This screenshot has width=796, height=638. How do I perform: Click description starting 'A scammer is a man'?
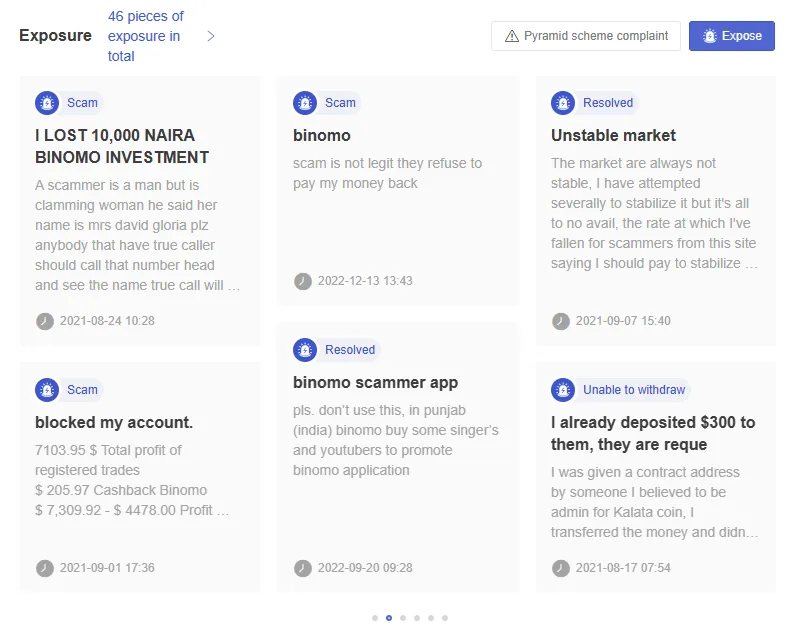pyautogui.click(x=137, y=236)
